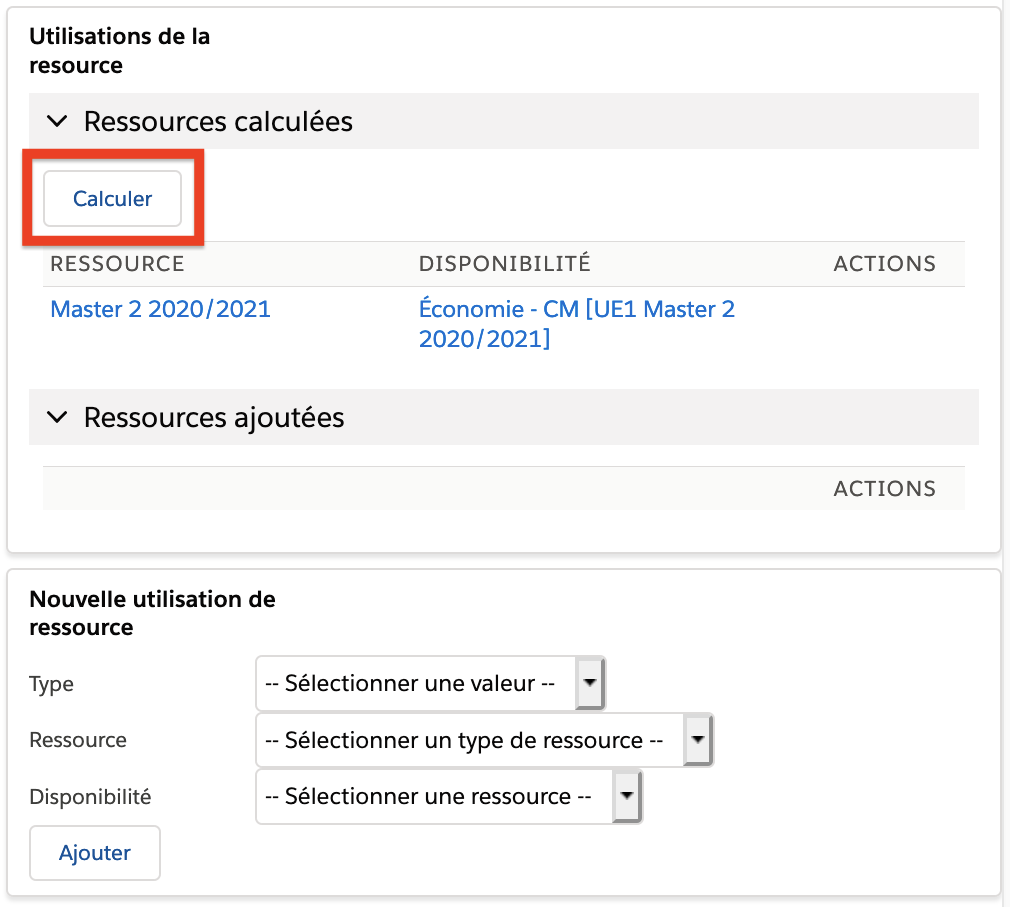Click ACTIONS header in Ressources calculées table
This screenshot has width=1010, height=907.
click(884, 264)
